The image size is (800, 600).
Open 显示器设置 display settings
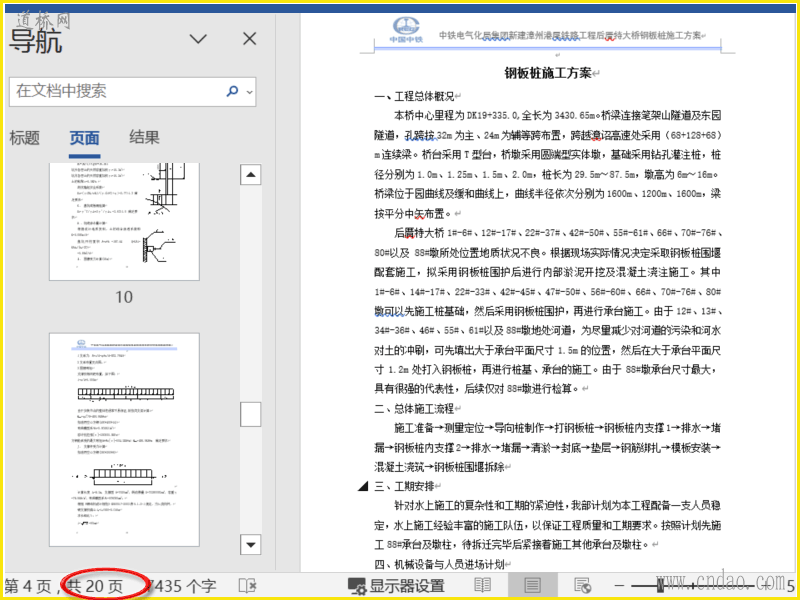coord(396,586)
